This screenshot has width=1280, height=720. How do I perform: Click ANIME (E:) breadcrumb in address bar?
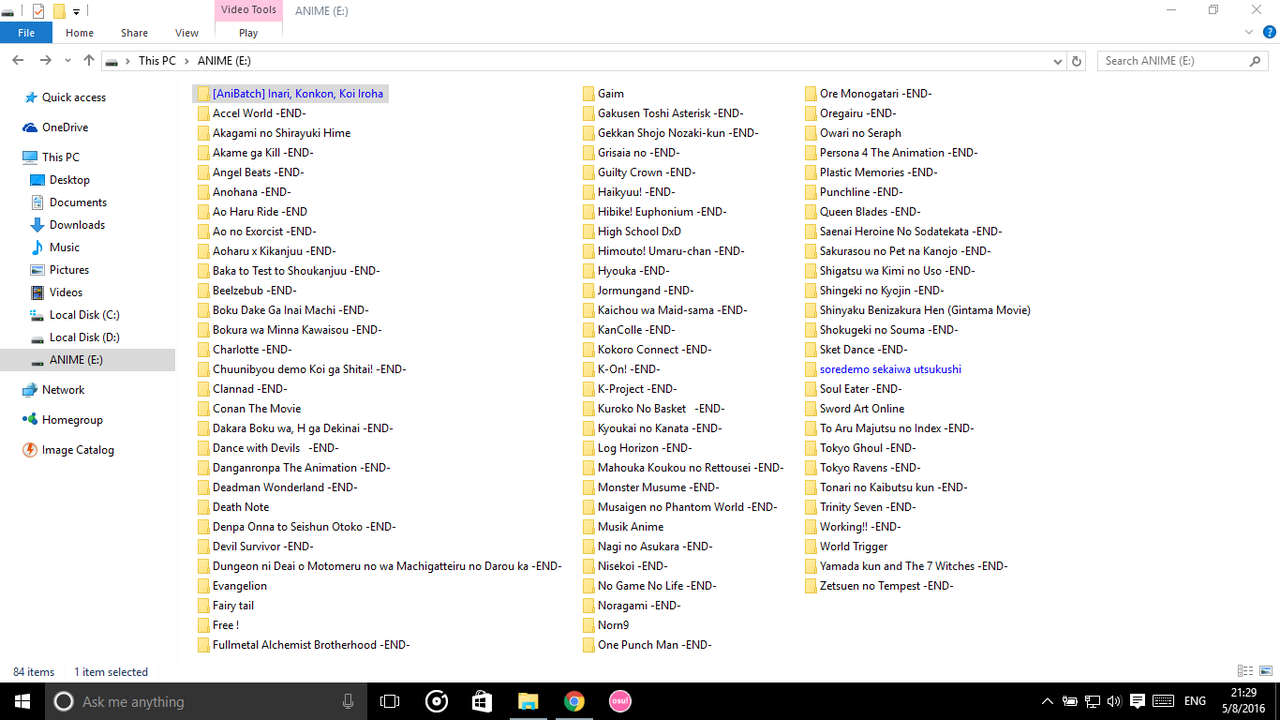[x=223, y=61]
